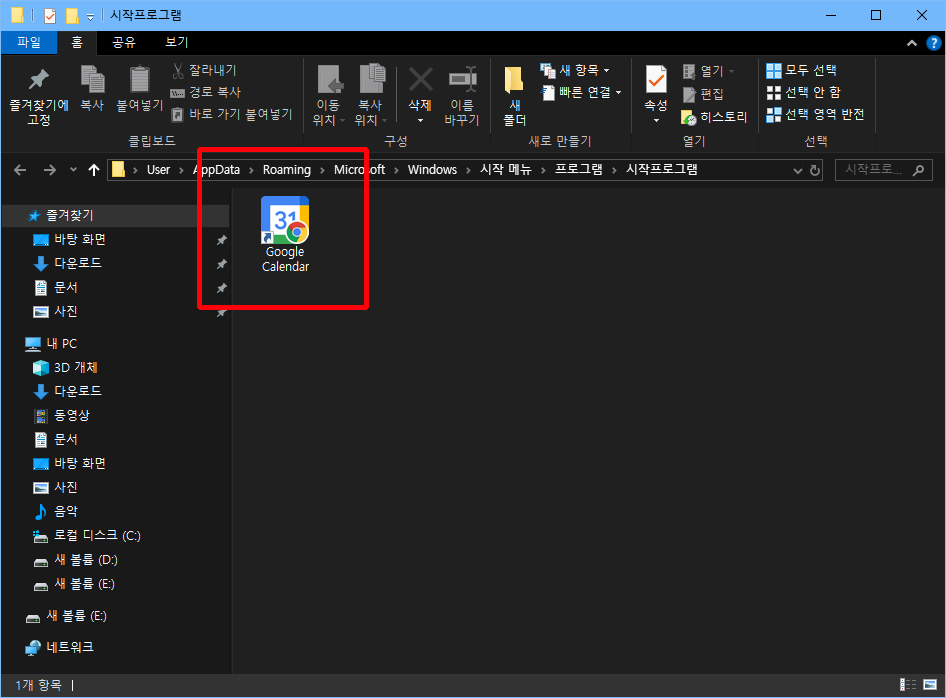Pin to Quick access (즐겨찾기에 고정)
This screenshot has height=698, width=946.
[39, 97]
